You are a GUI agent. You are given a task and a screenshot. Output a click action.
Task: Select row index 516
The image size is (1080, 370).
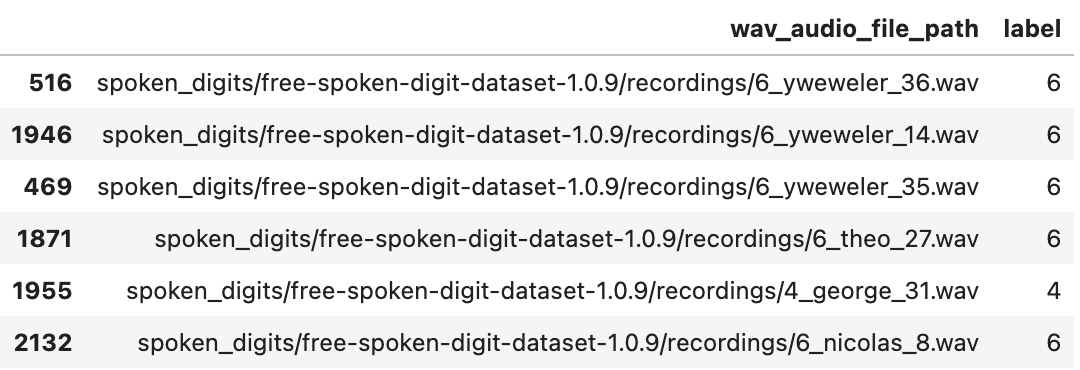tap(50, 83)
